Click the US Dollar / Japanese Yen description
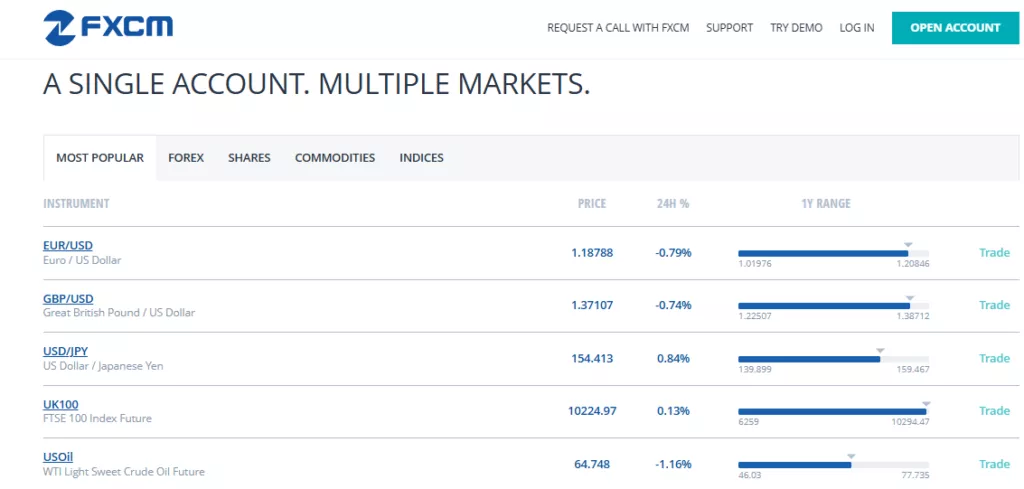This screenshot has height=489, width=1024. tap(103, 366)
